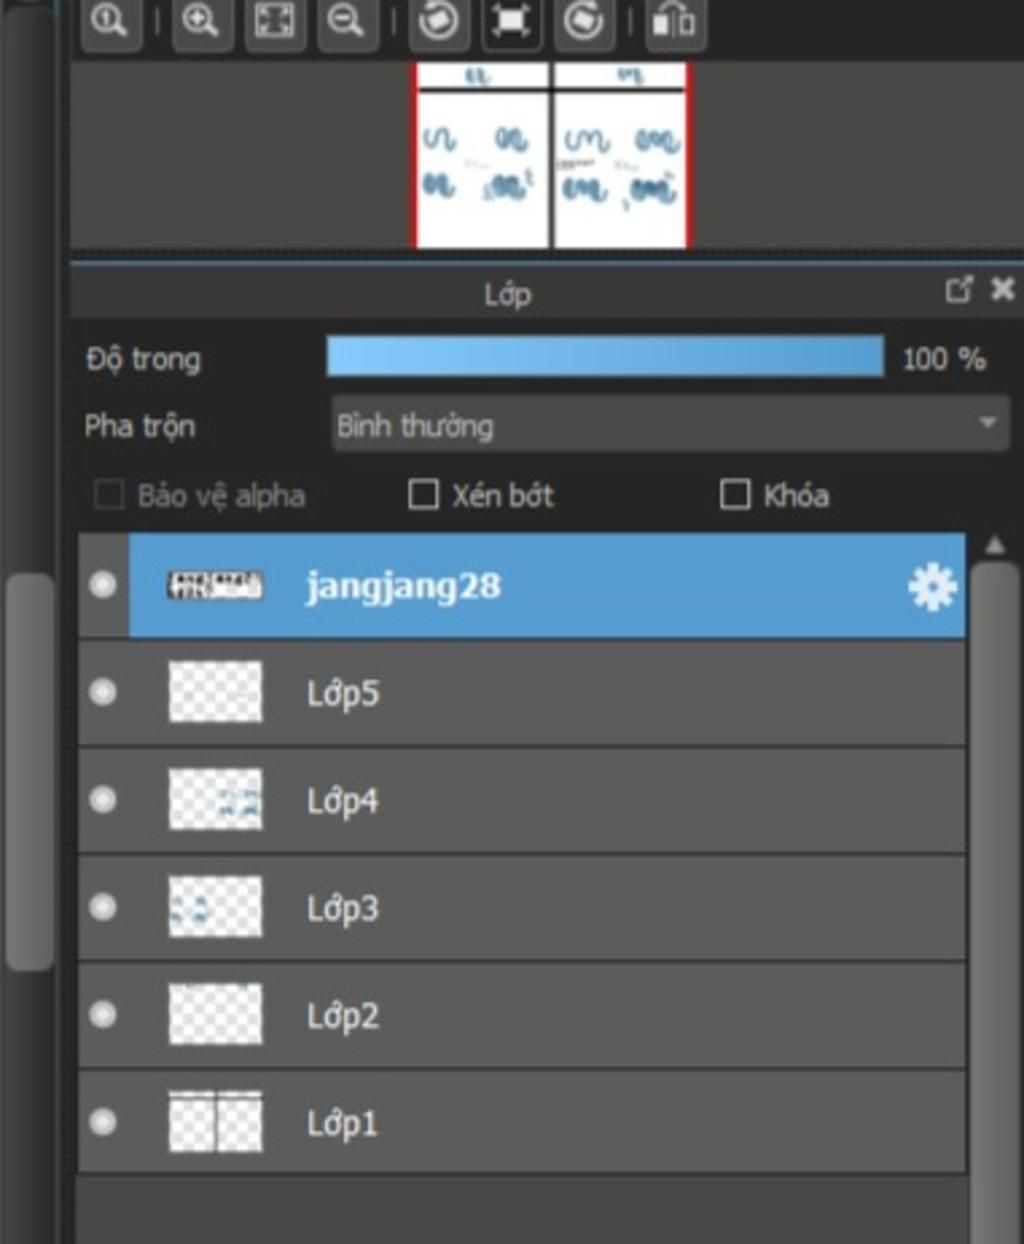Select the Lớp1 layer

[522, 1122]
